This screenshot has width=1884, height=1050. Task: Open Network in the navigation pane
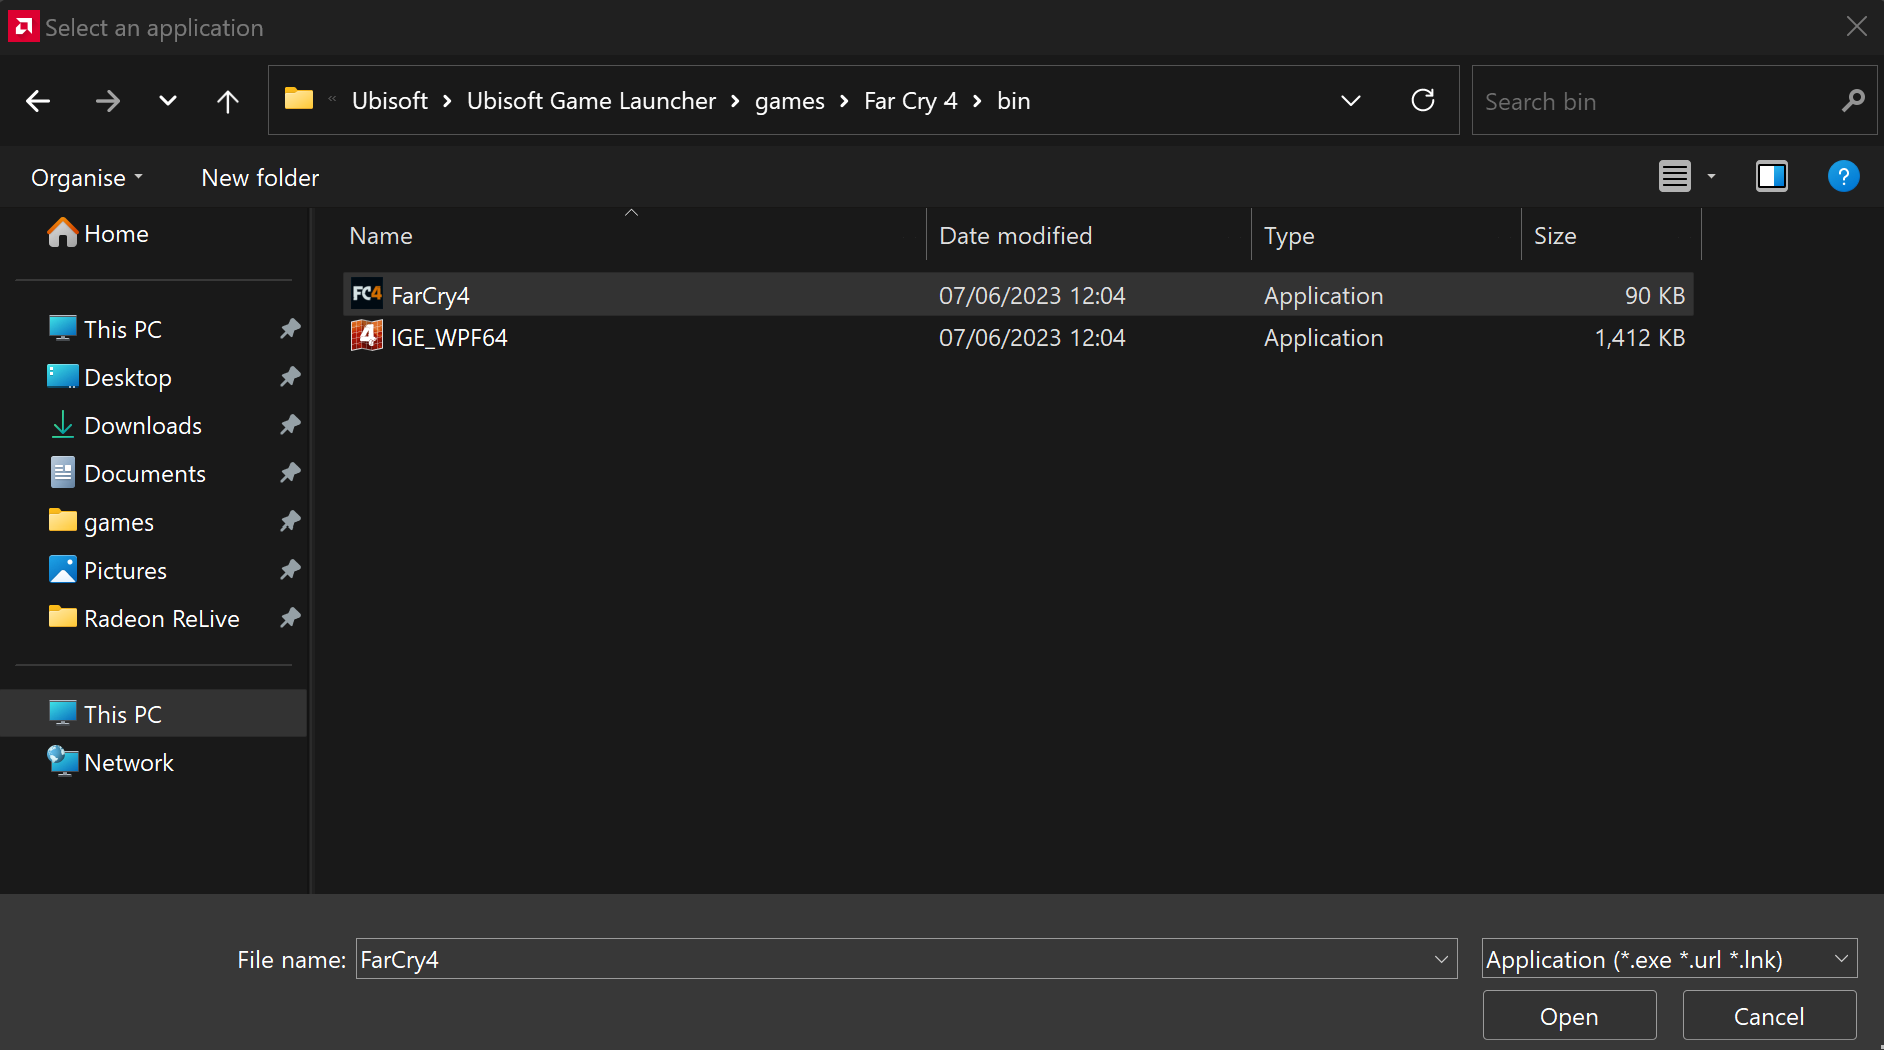[x=111, y=762]
